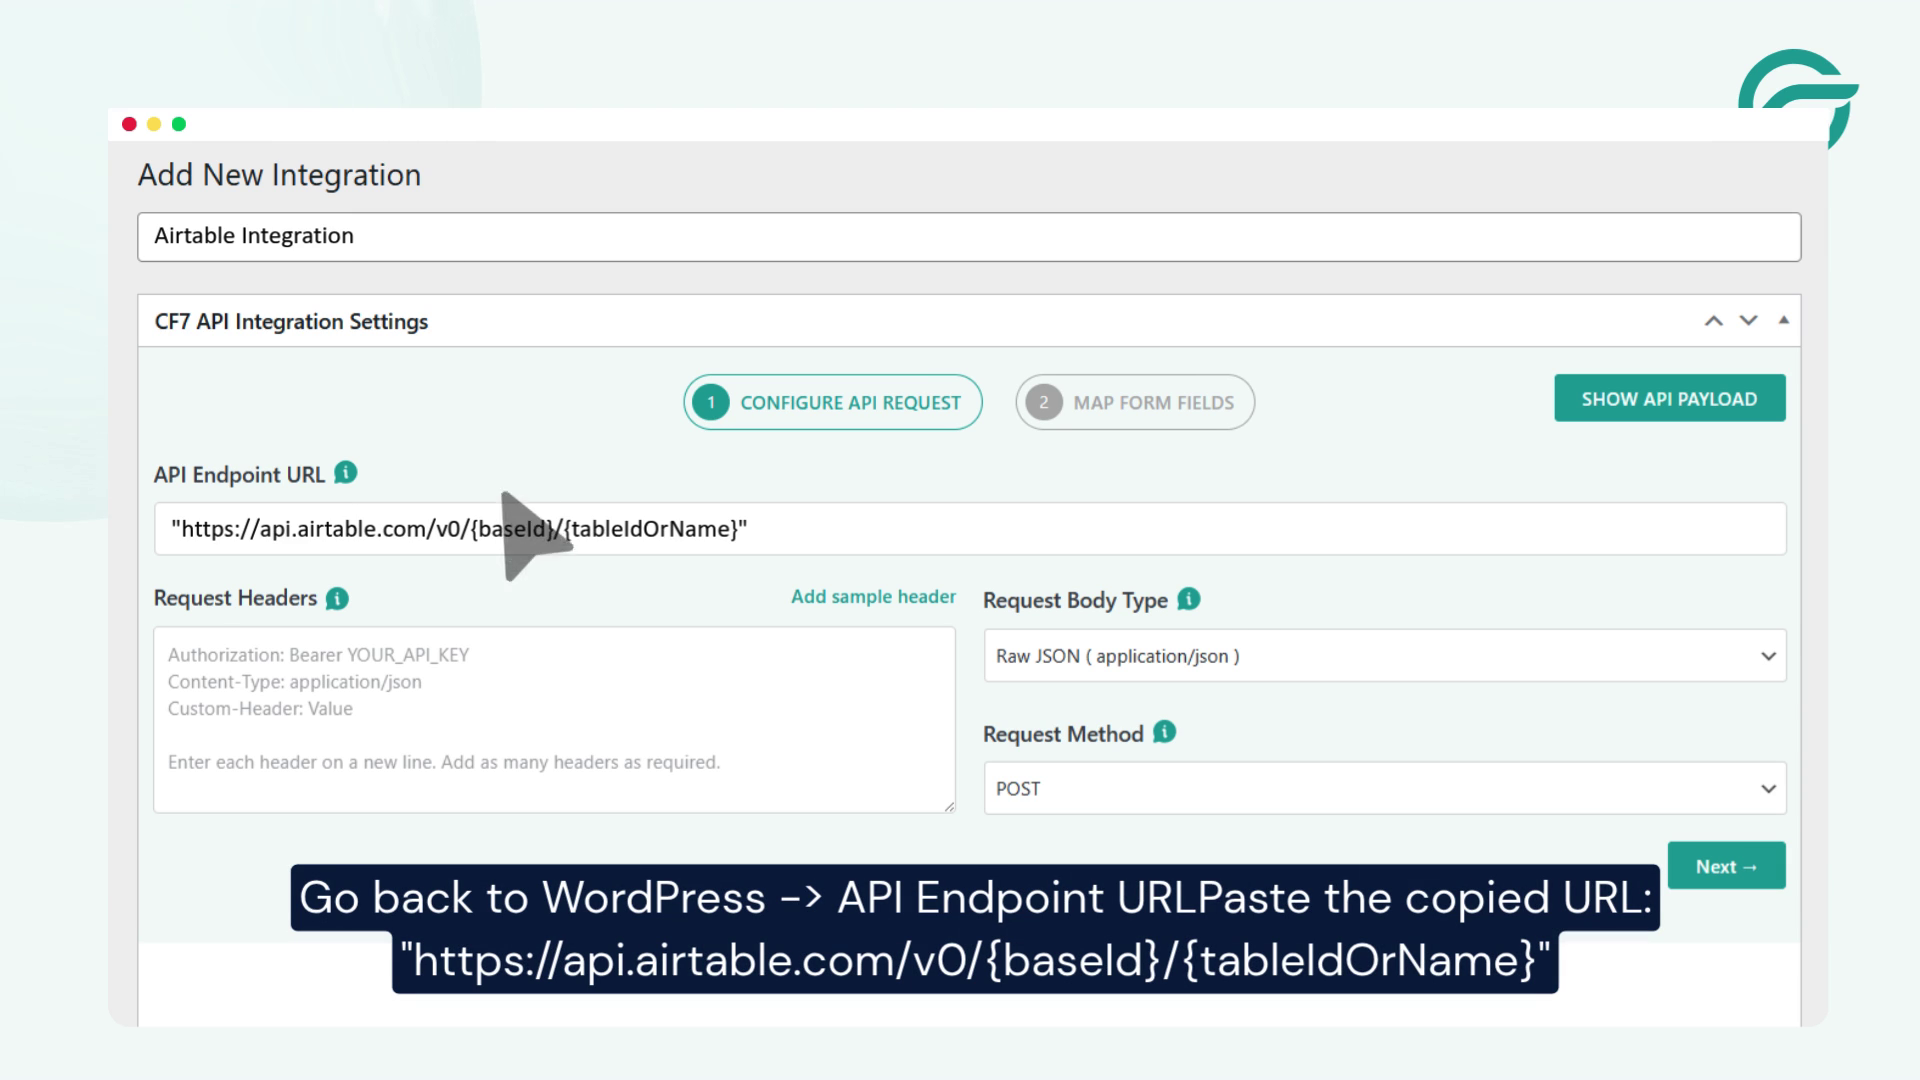Click info icon beside Request Method
The height and width of the screenshot is (1080, 1920).
pyautogui.click(x=1164, y=732)
